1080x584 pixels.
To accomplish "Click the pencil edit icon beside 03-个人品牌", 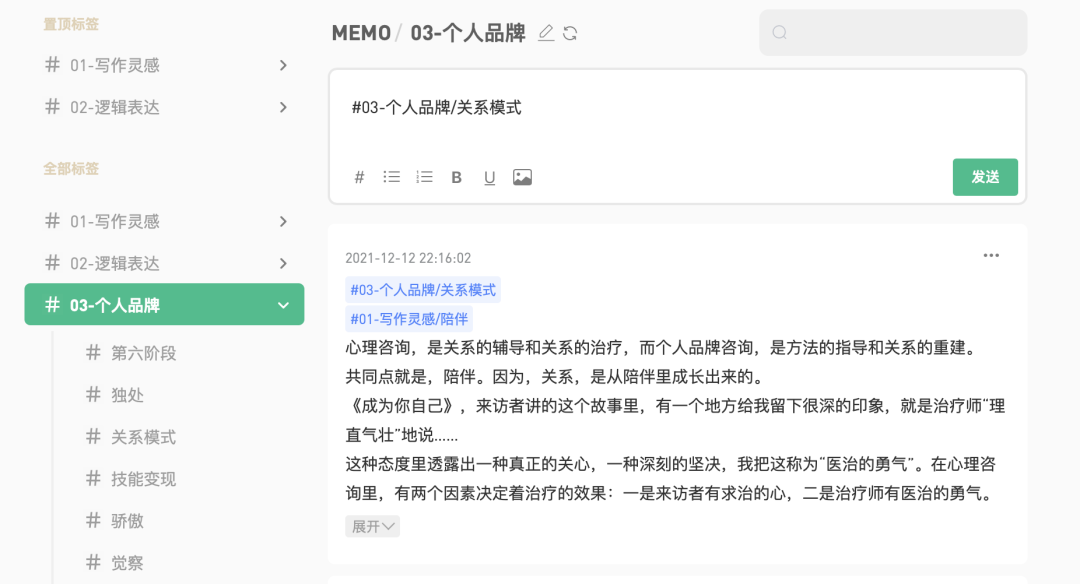I will [546, 32].
